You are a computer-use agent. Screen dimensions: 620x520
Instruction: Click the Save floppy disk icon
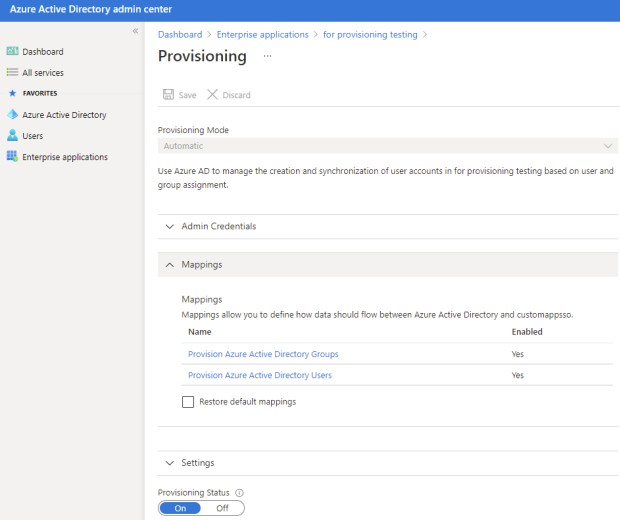coord(168,95)
